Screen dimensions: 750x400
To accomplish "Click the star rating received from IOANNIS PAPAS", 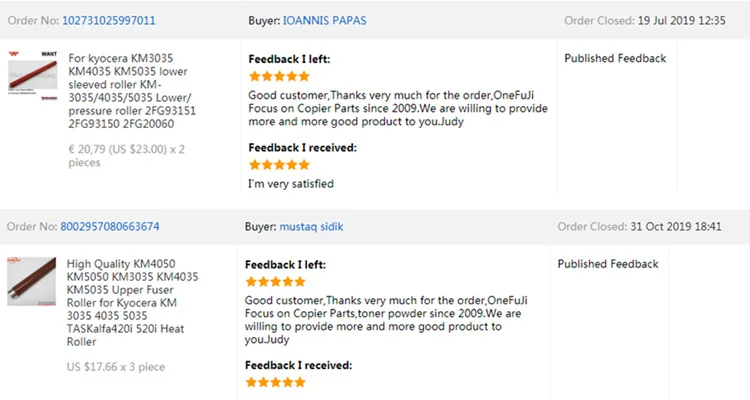I will click(x=279, y=165).
